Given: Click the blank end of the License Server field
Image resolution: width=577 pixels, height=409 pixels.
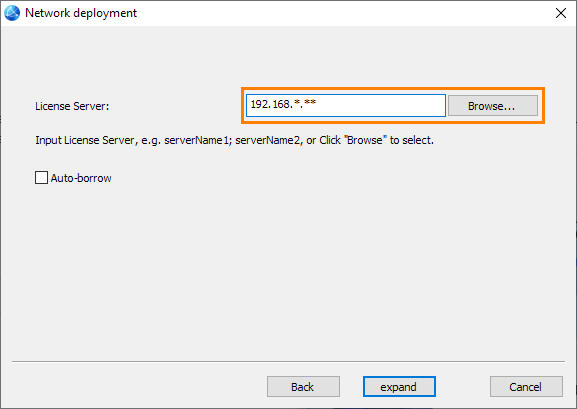Looking at the screenshot, I should pos(383,106).
